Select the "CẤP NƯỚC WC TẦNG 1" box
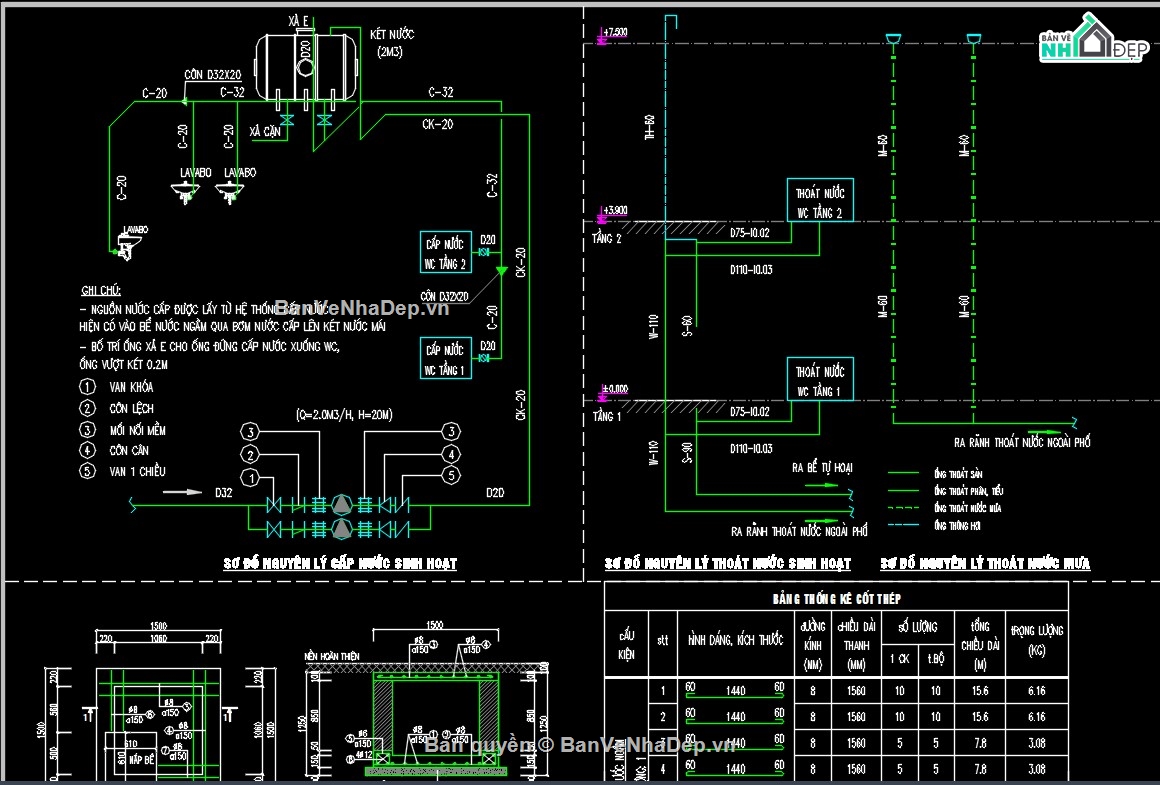The height and width of the screenshot is (785, 1160). point(445,358)
